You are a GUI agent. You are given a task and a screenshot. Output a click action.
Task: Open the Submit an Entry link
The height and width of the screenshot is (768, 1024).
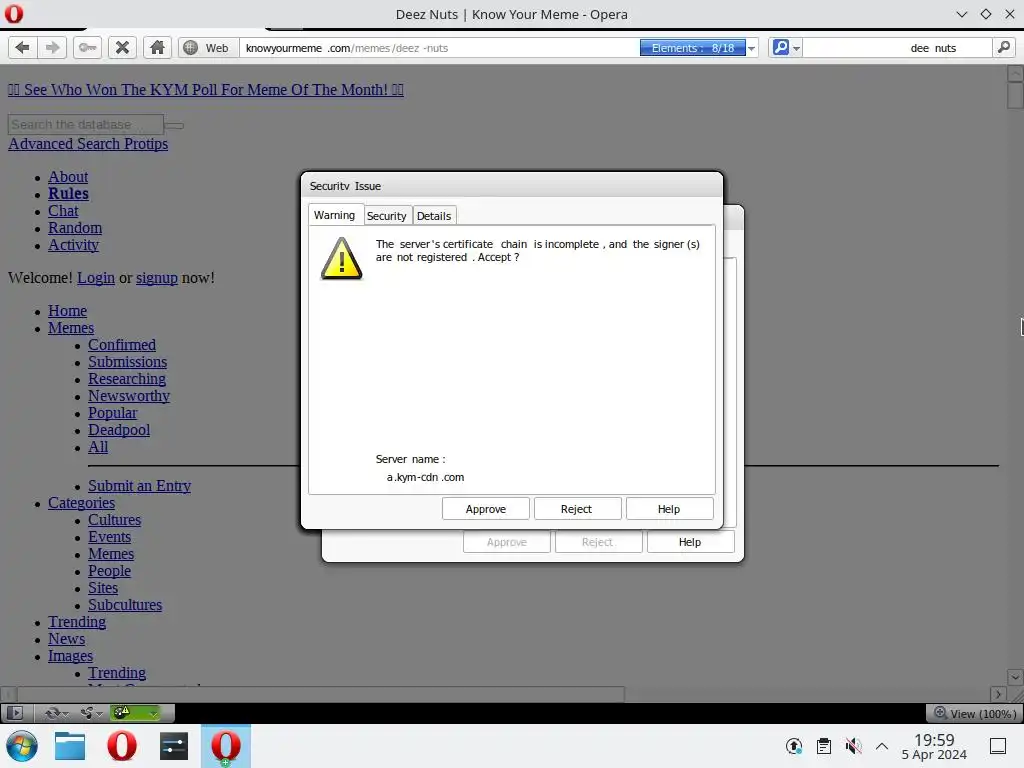pos(140,486)
